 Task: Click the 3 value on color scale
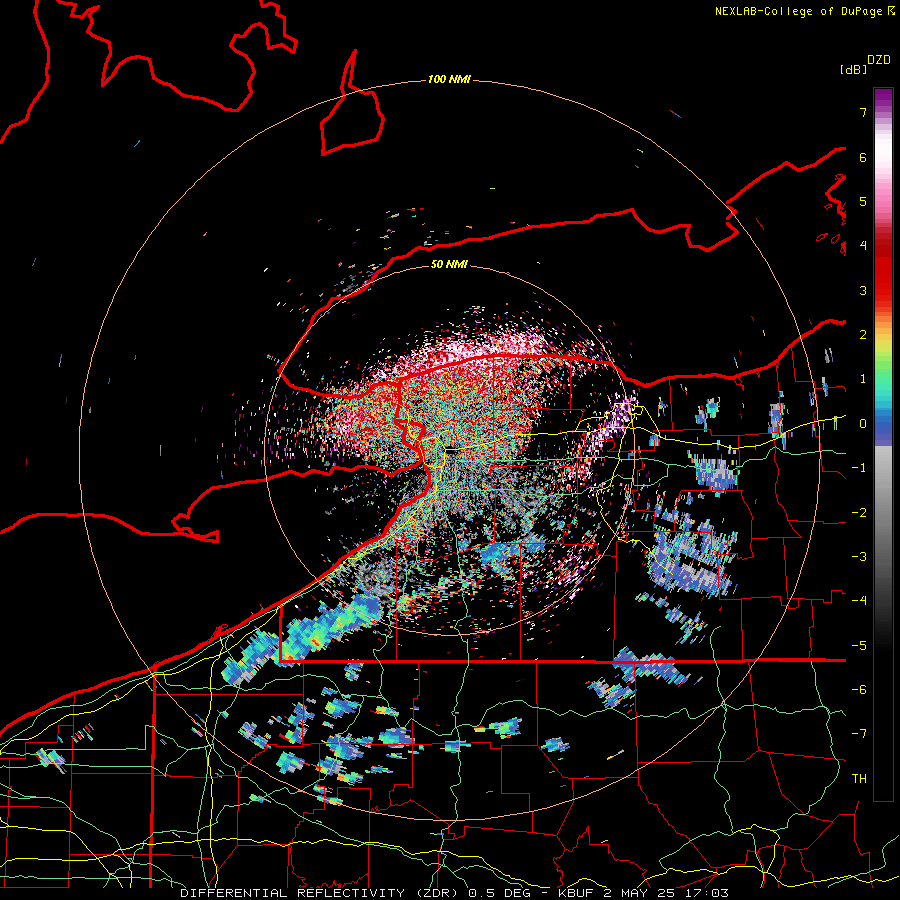[863, 290]
